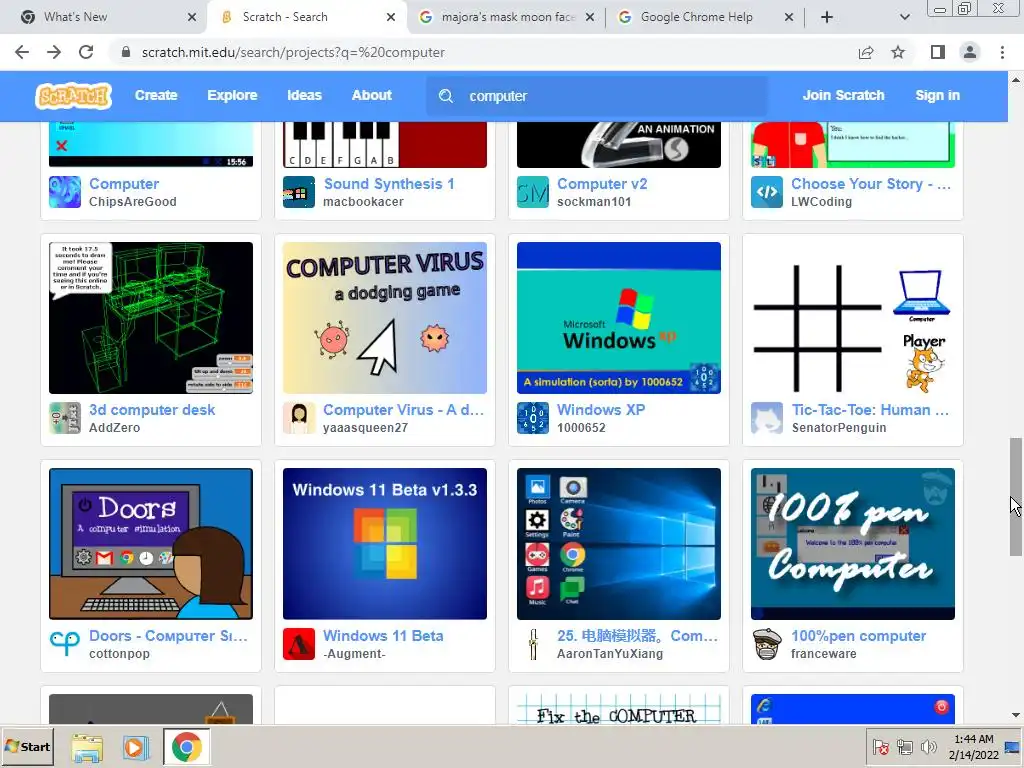
Task: Open the media player taskbar icon
Action: pos(135,747)
